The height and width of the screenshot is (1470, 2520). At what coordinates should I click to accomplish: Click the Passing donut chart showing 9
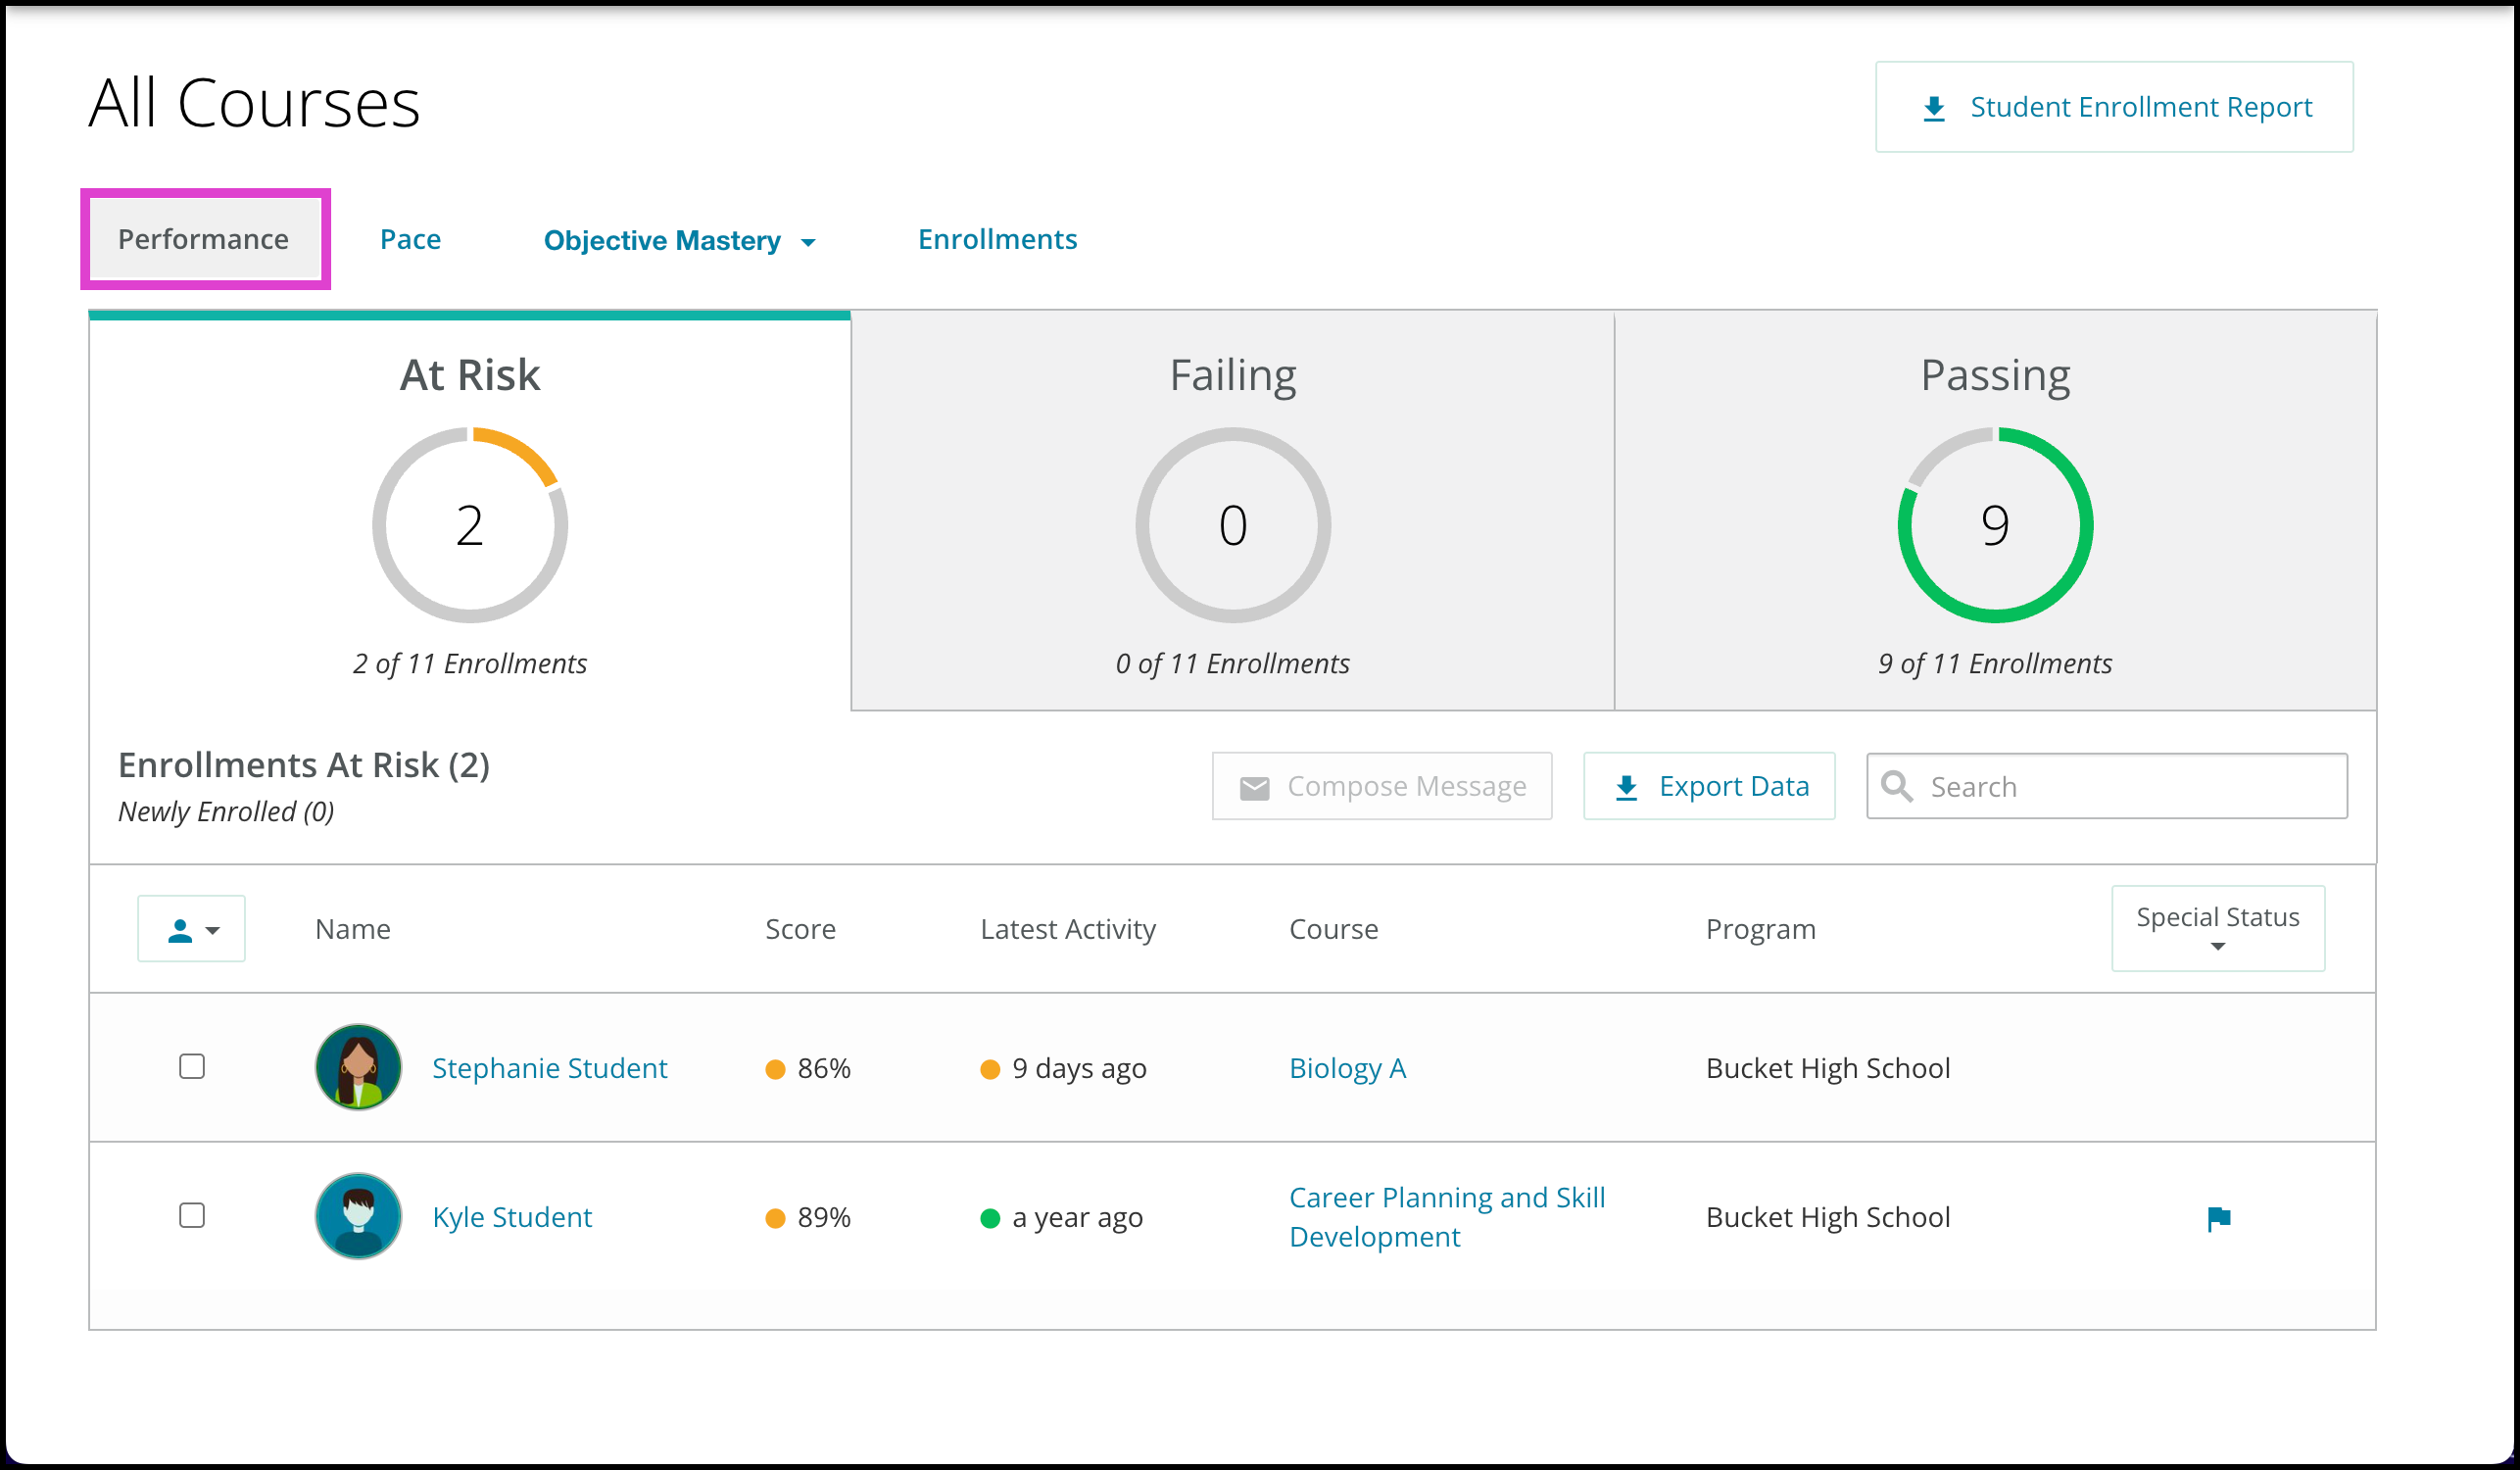coord(1995,525)
